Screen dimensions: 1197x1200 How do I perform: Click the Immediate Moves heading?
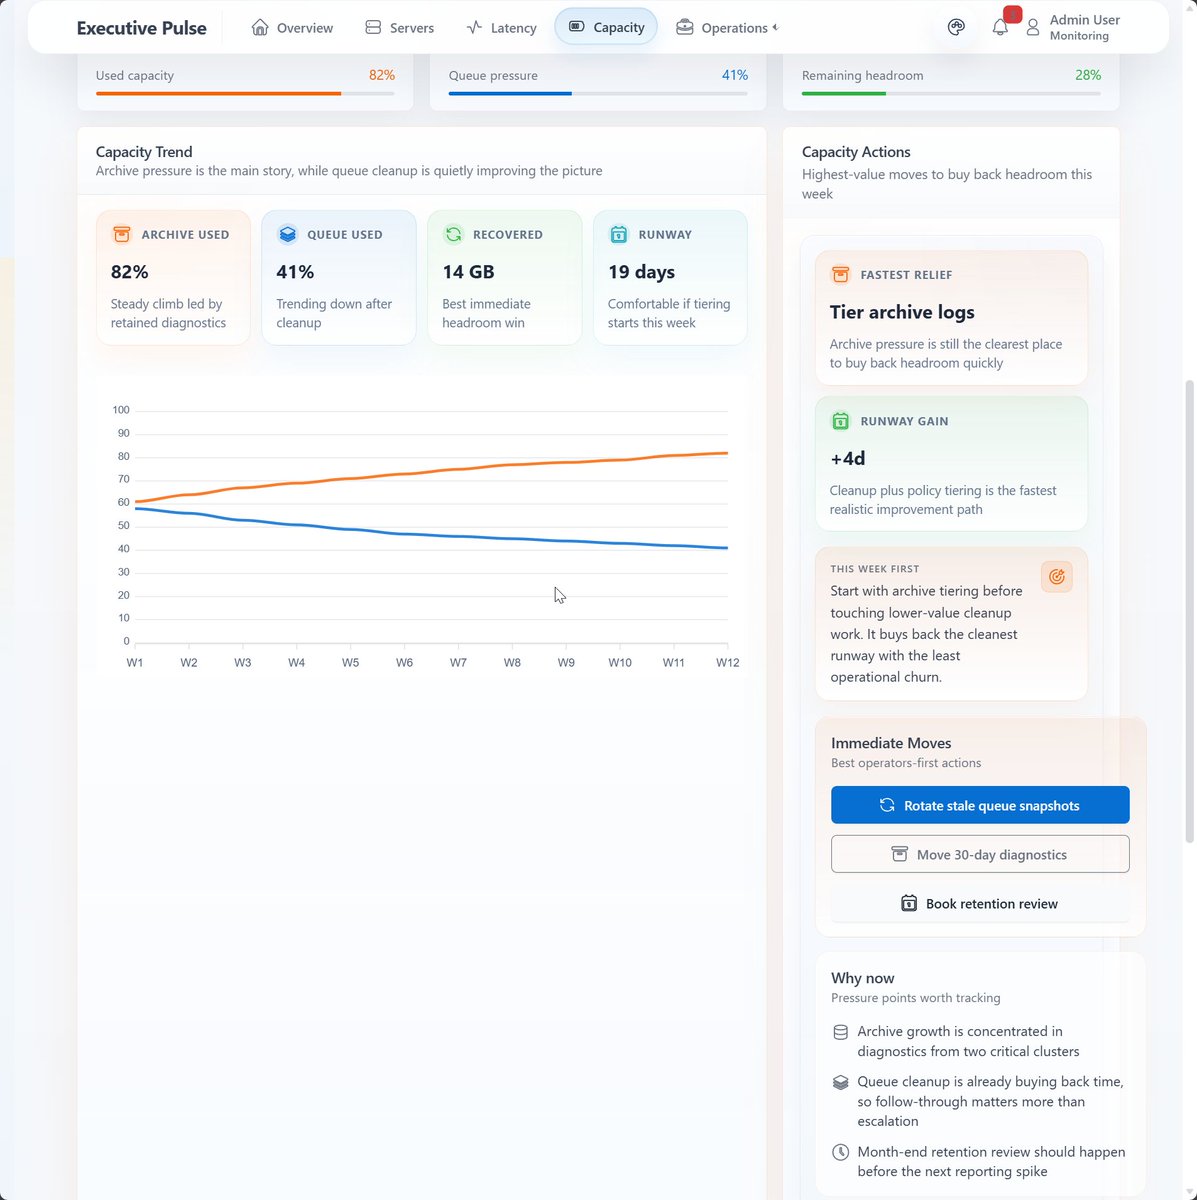click(x=891, y=743)
